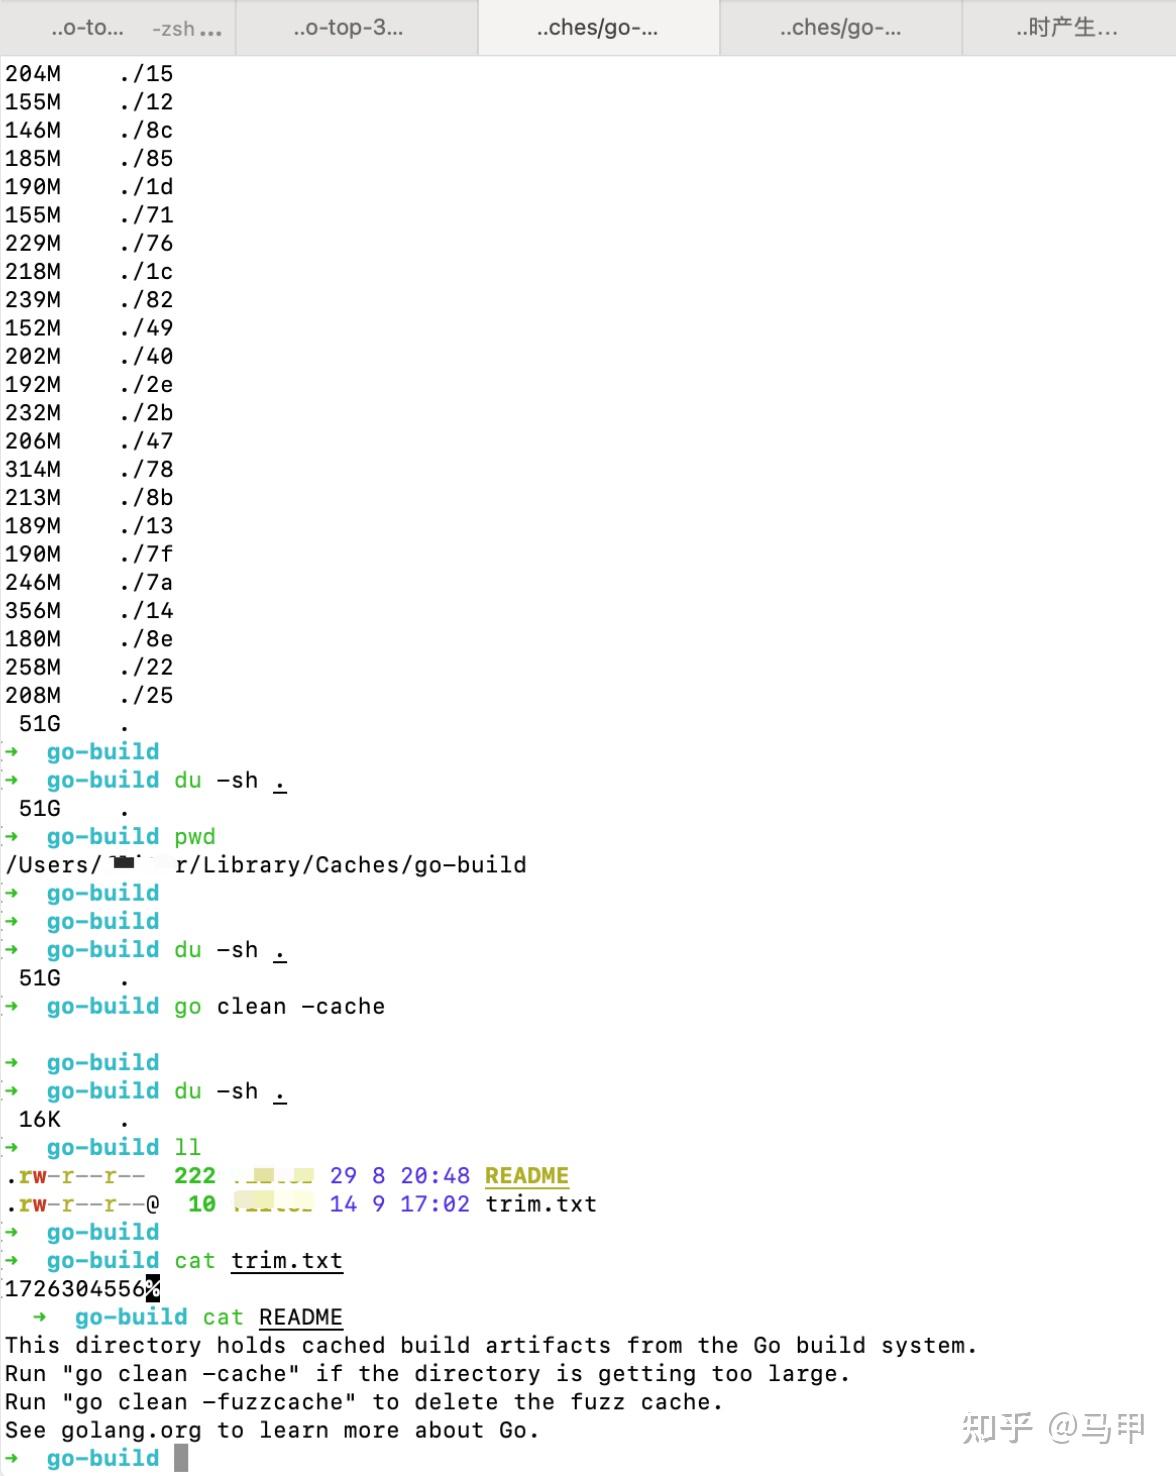Click the file size '222' for README
This screenshot has width=1176, height=1476.
tap(195, 1176)
